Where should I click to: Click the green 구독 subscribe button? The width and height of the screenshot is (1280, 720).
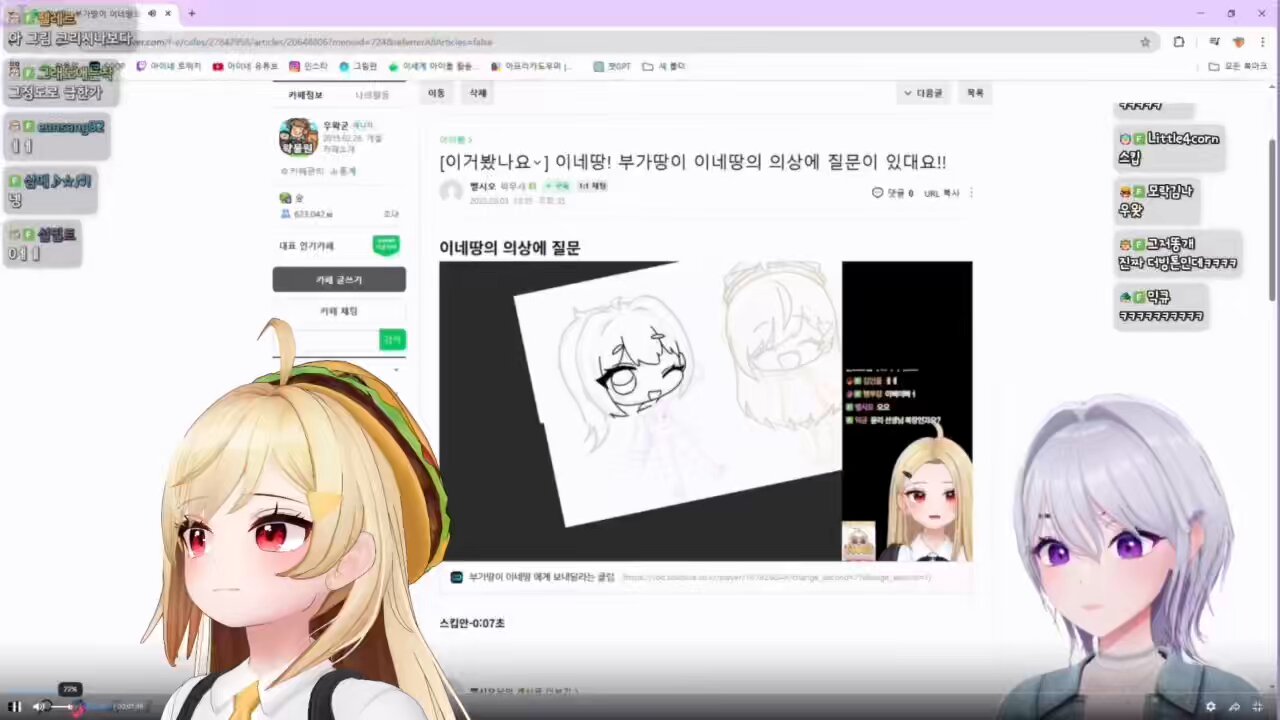coord(558,186)
